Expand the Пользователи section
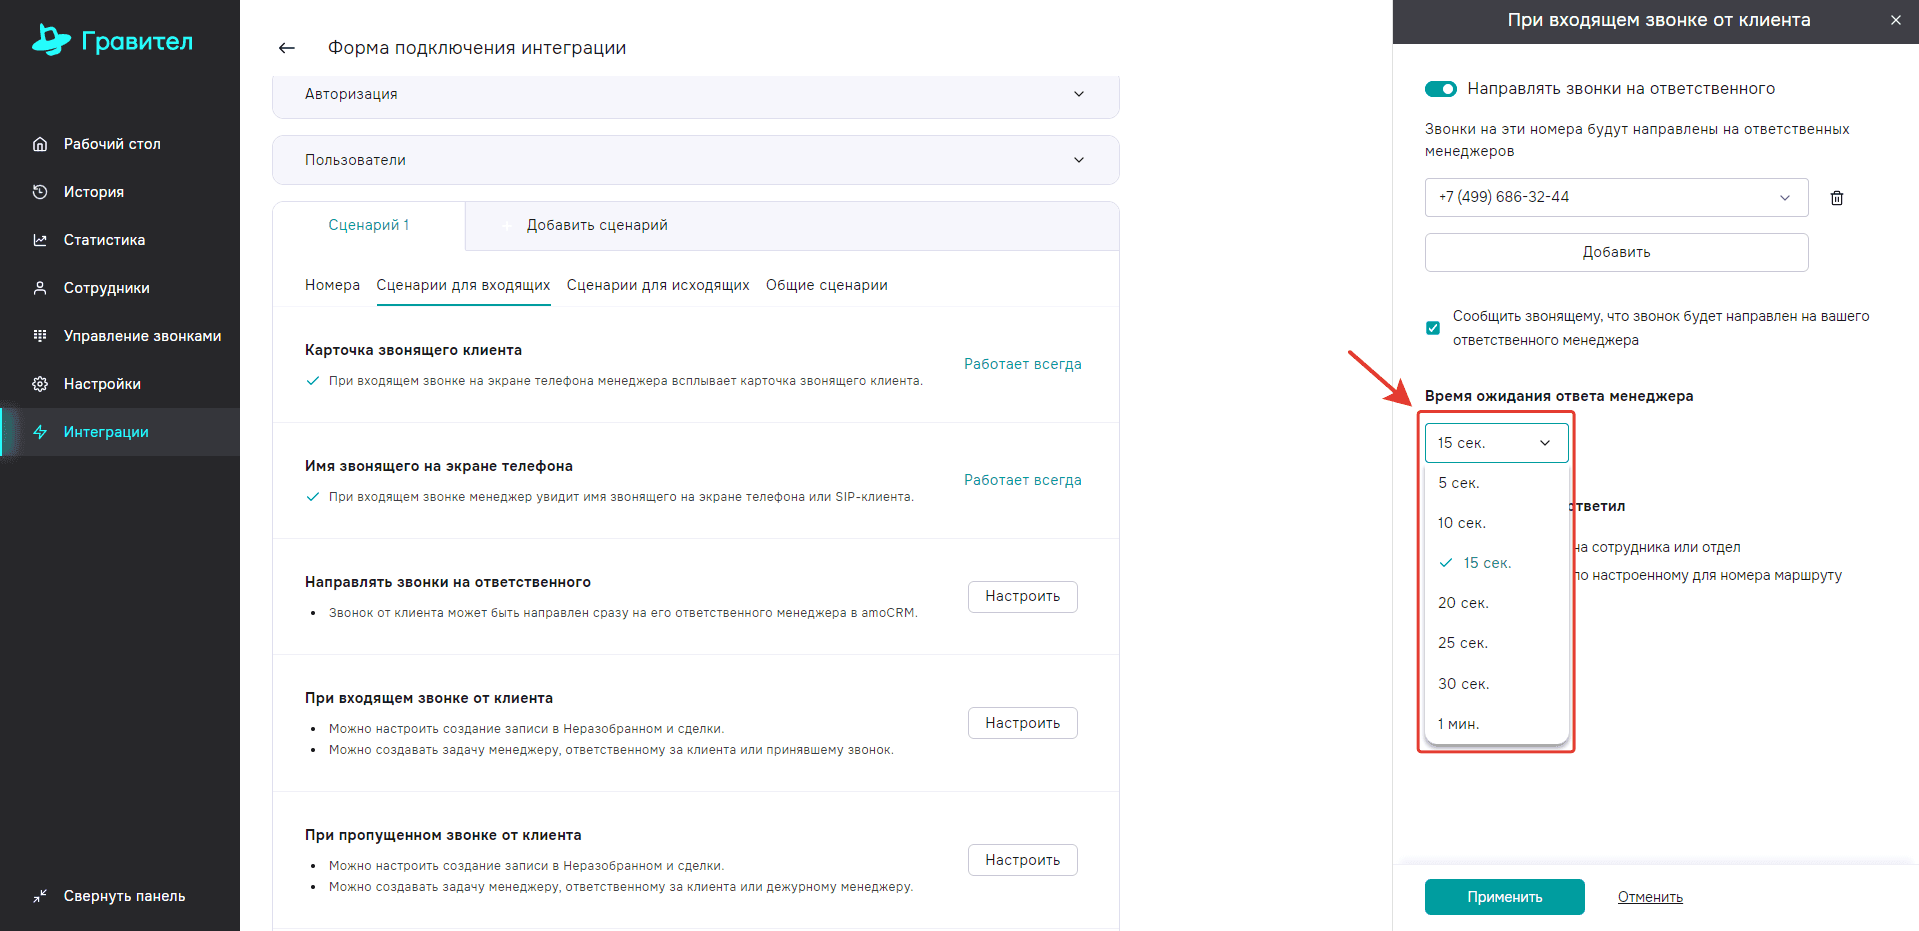 pos(695,160)
